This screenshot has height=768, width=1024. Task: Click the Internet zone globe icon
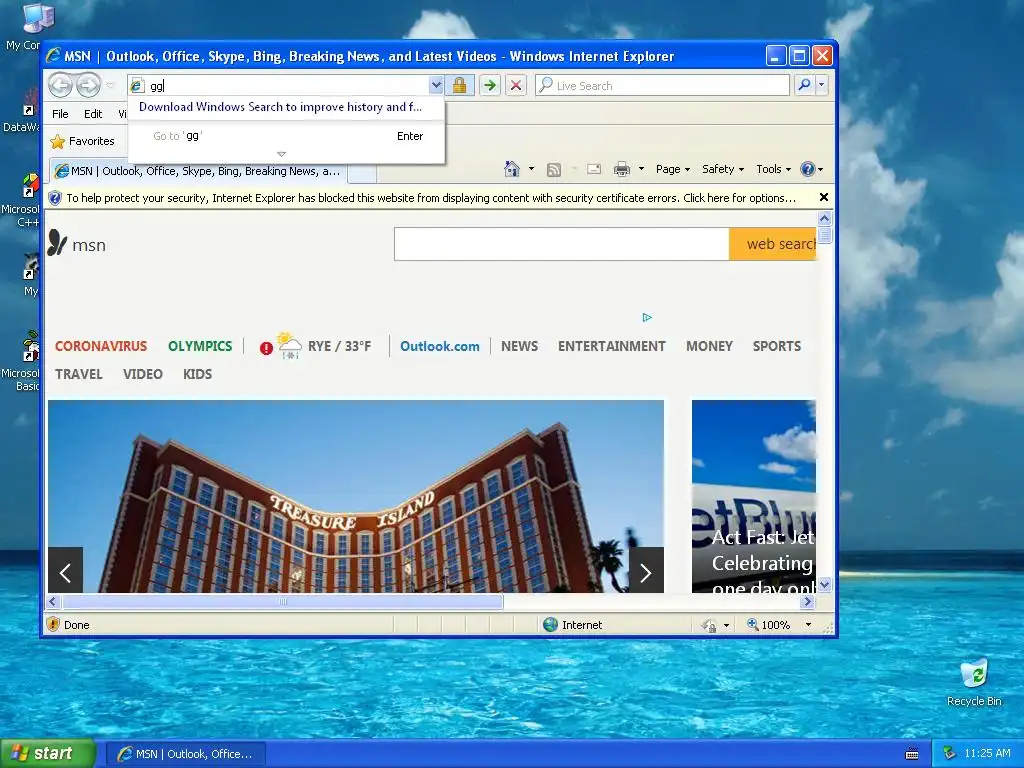(550, 624)
